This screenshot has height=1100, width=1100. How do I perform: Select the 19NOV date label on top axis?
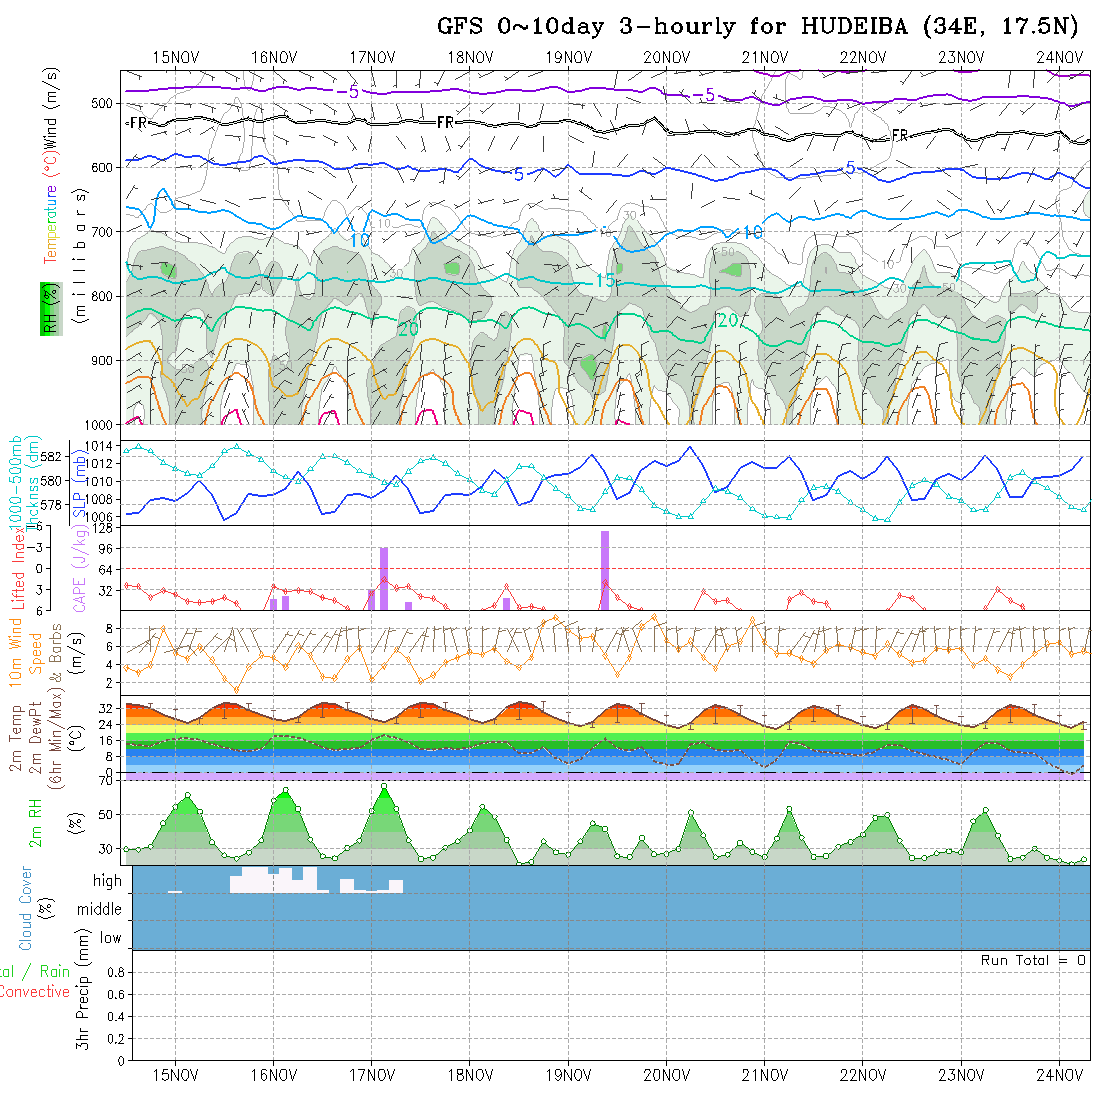click(568, 57)
